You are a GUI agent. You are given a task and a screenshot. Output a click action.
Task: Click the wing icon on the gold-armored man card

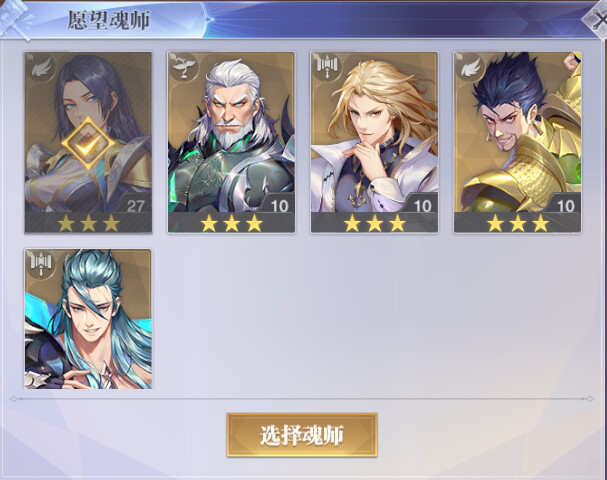point(470,67)
